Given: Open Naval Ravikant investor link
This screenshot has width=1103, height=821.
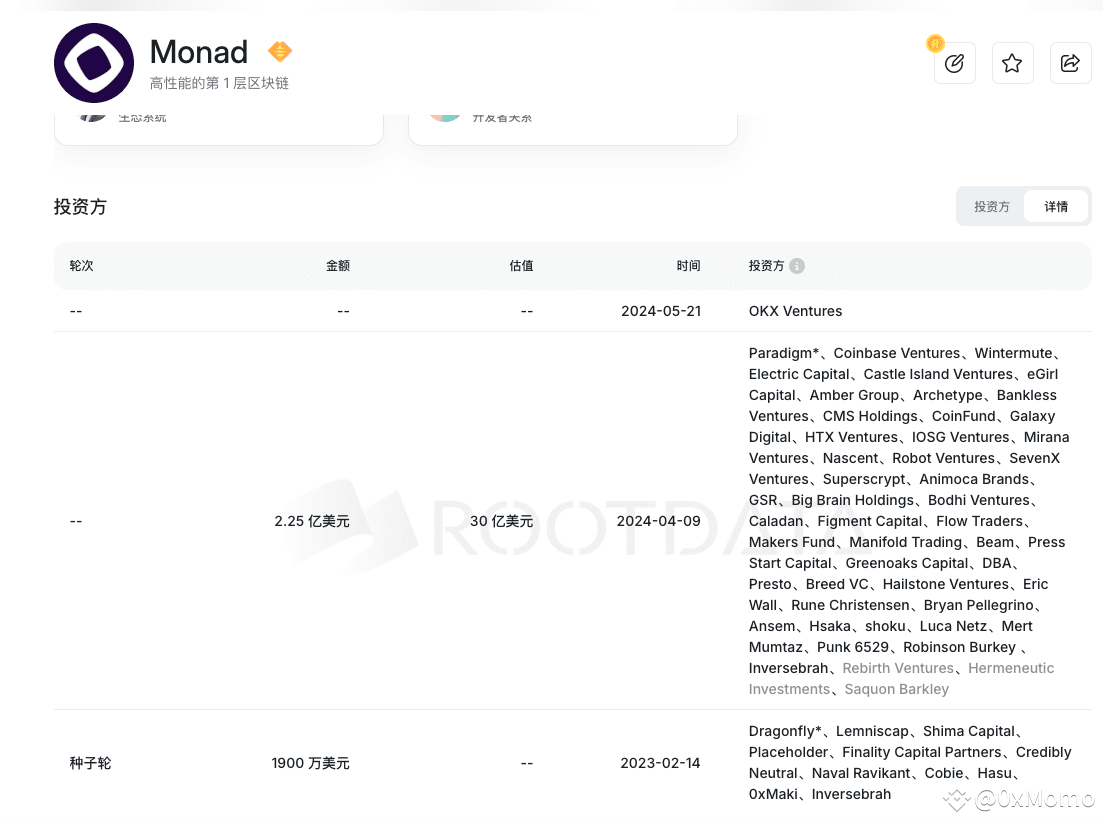Looking at the screenshot, I should tap(861, 773).
